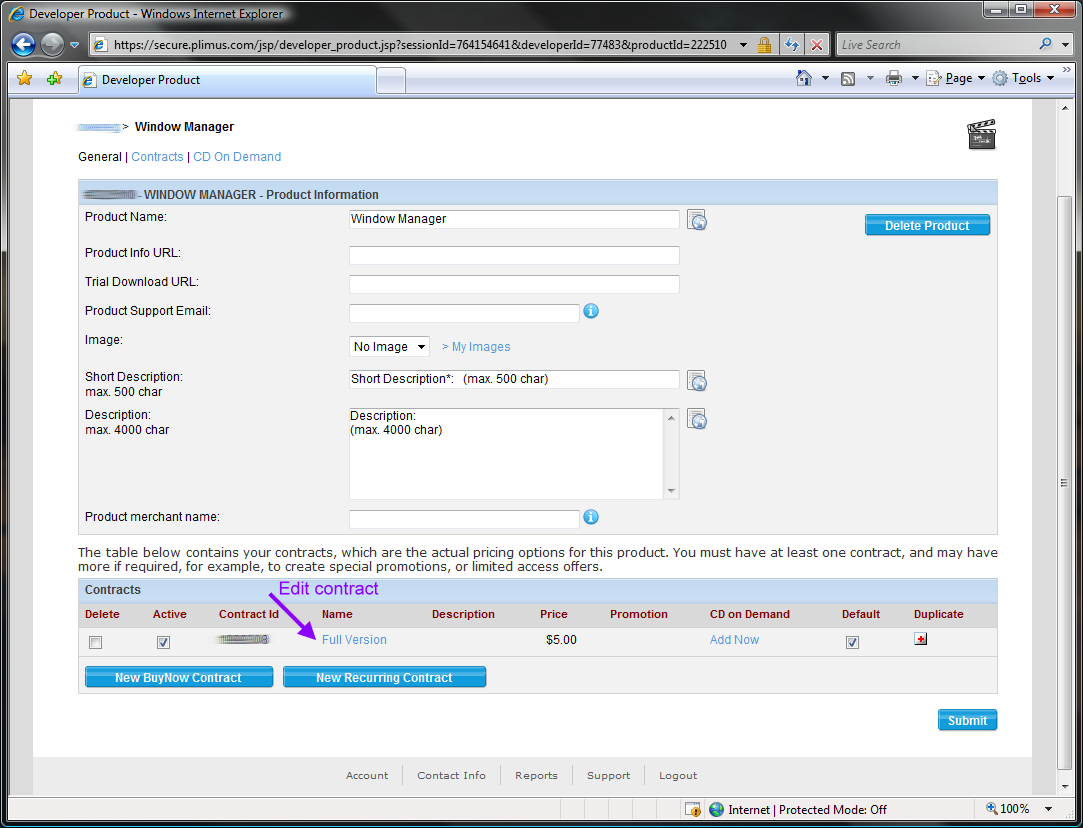Open the Tools menu
This screenshot has width=1083, height=828.
click(1024, 79)
